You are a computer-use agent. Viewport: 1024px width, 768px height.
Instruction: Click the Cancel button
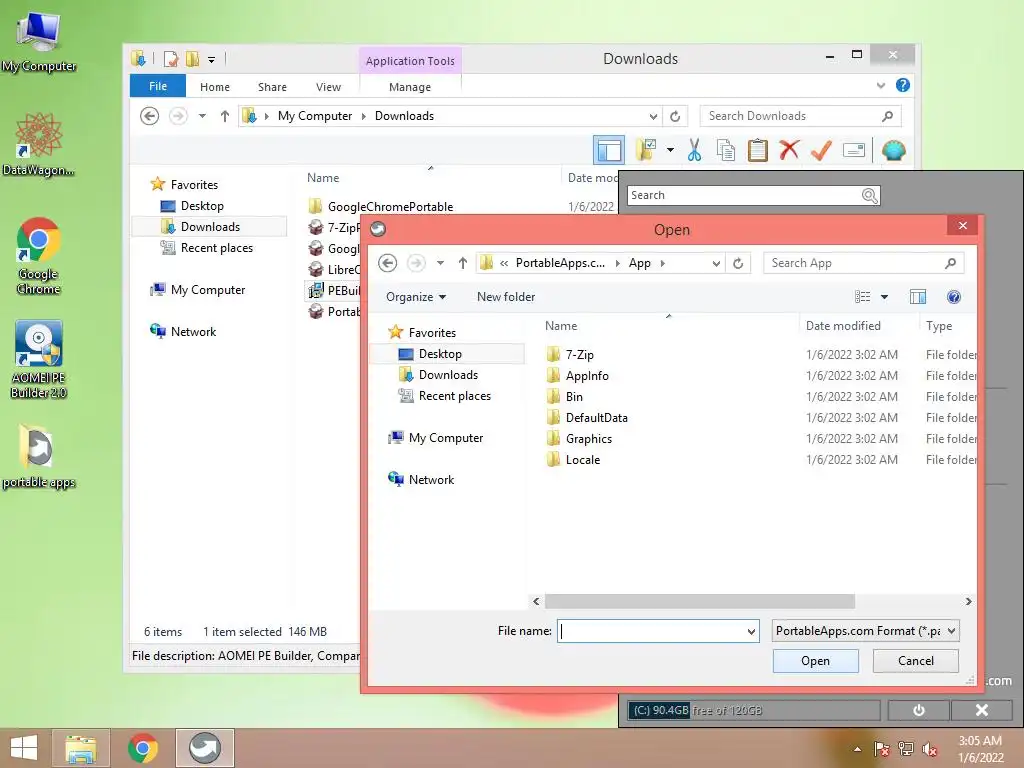pyautogui.click(x=916, y=661)
